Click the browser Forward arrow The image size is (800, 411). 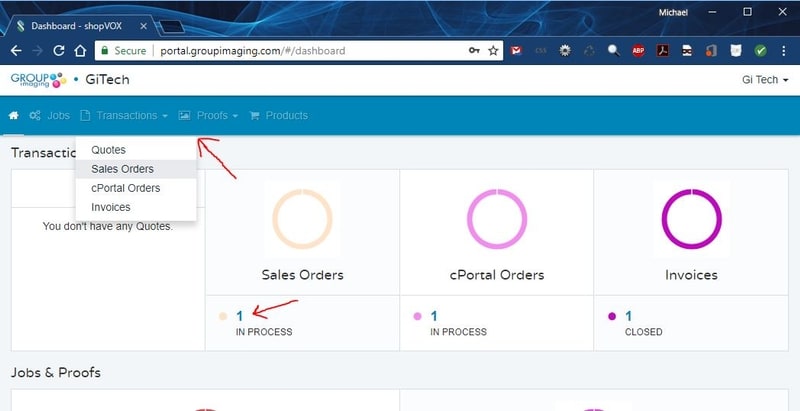coord(37,50)
